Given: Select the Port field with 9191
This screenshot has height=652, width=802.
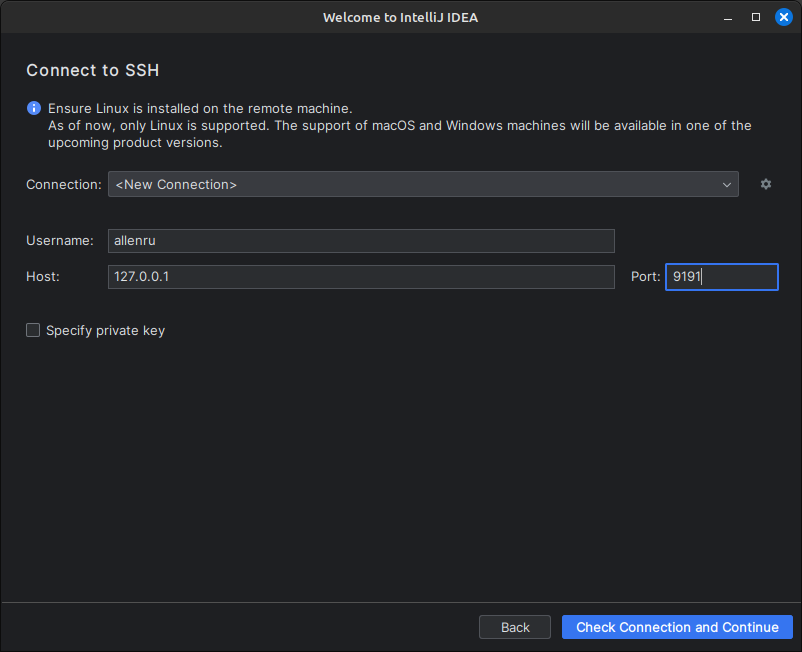Looking at the screenshot, I should (x=720, y=277).
